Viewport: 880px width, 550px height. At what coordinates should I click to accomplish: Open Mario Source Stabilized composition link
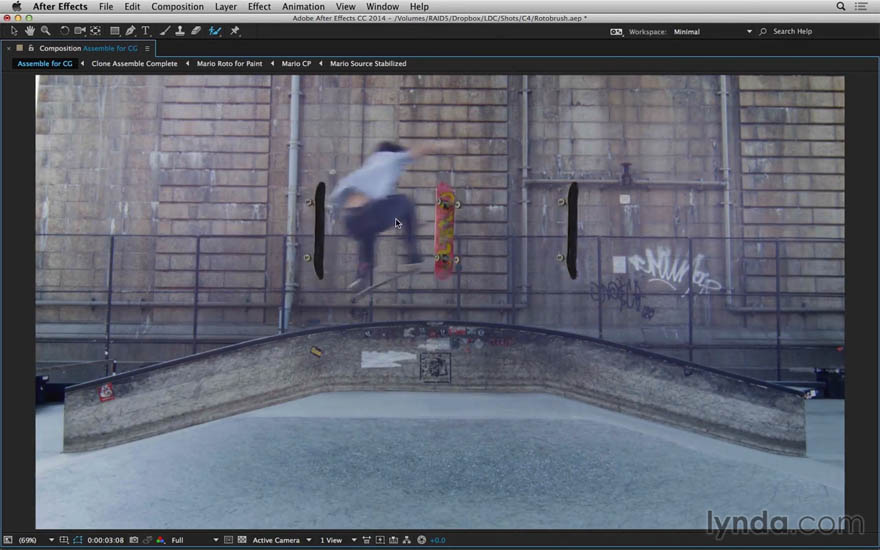pos(368,63)
